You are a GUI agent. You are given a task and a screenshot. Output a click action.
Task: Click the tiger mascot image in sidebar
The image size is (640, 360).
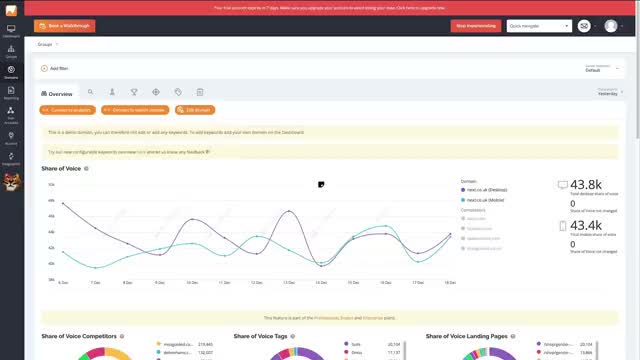11,182
